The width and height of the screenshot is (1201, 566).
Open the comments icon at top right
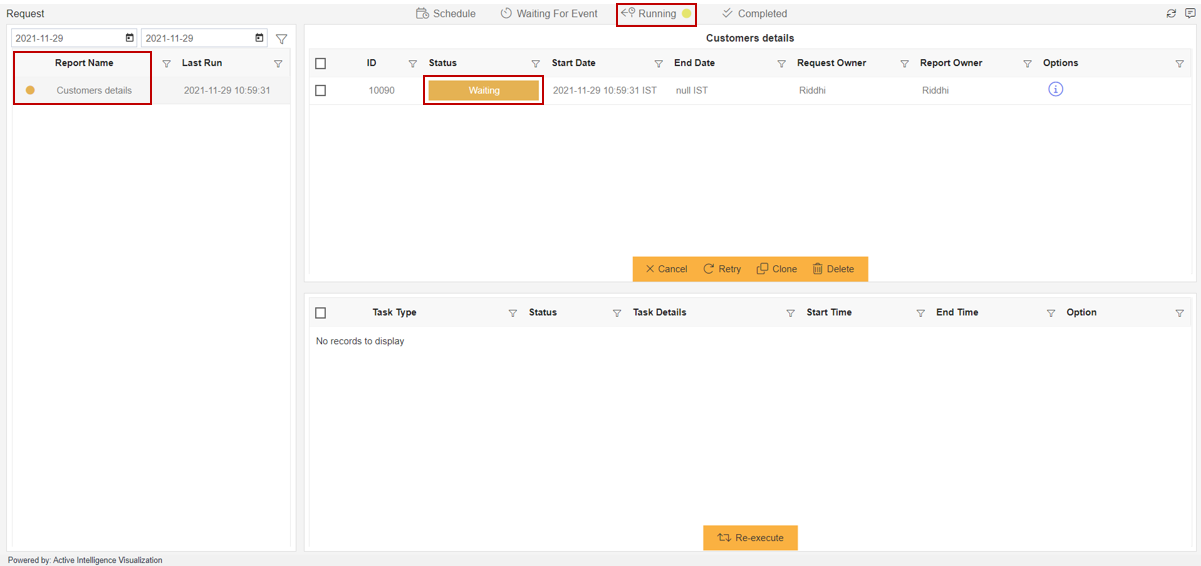coord(1189,14)
